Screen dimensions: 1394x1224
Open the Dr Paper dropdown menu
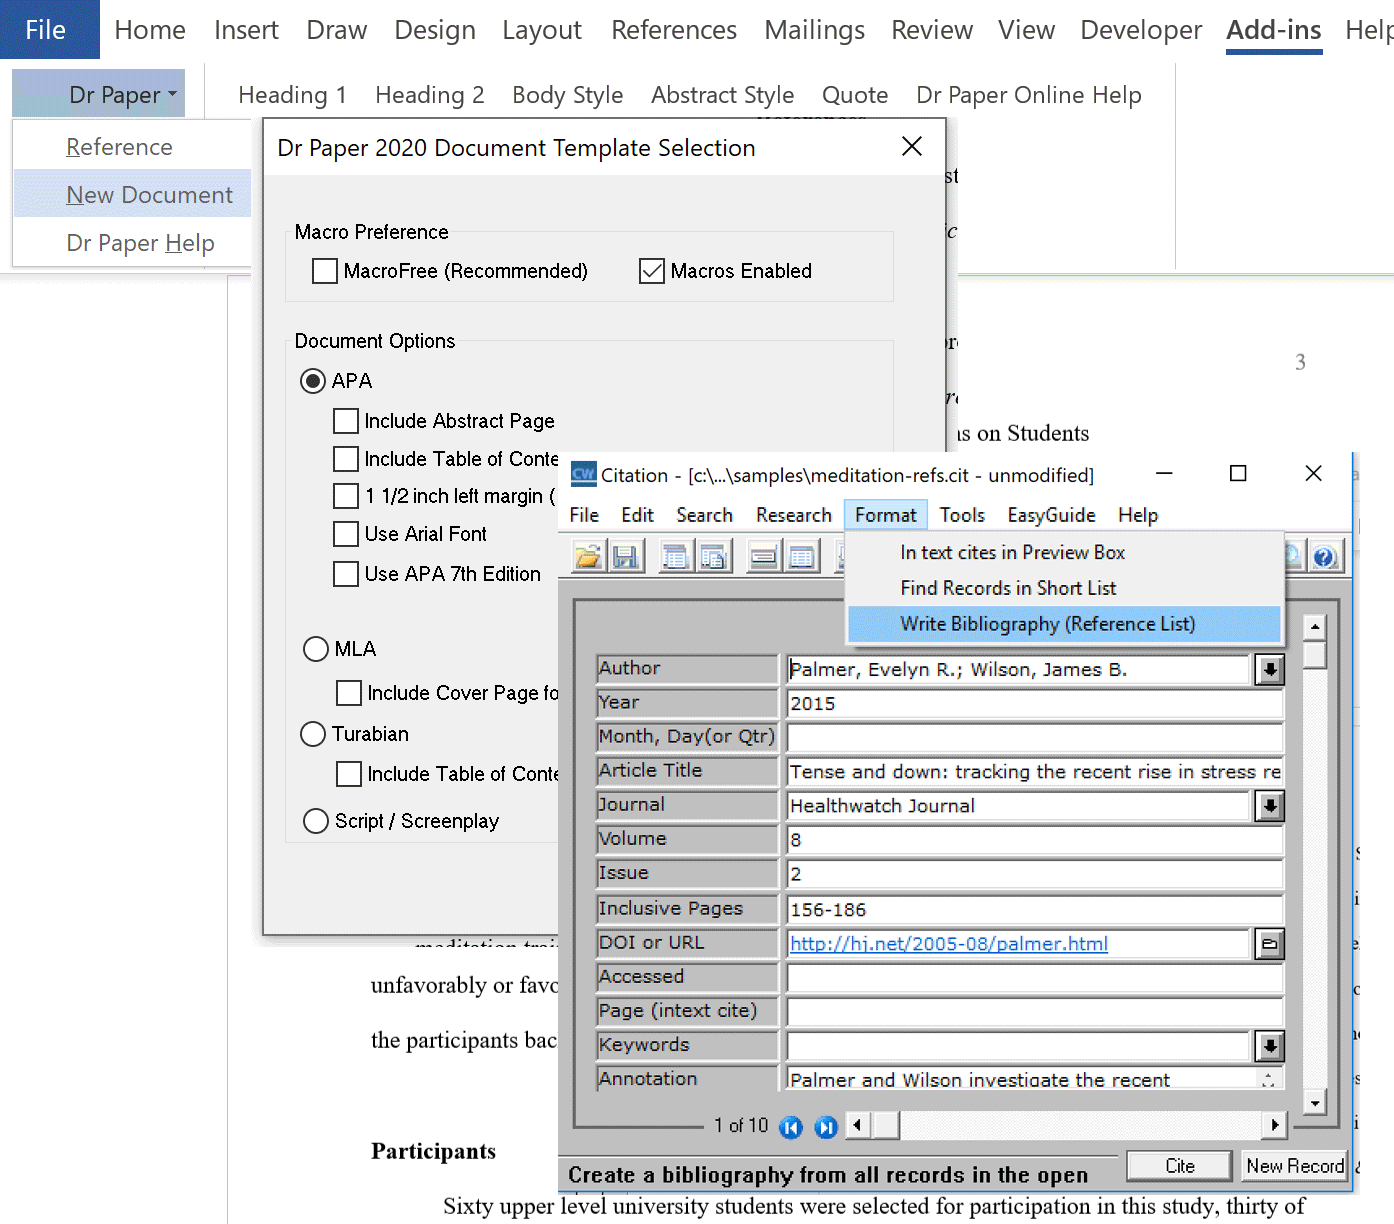[123, 95]
